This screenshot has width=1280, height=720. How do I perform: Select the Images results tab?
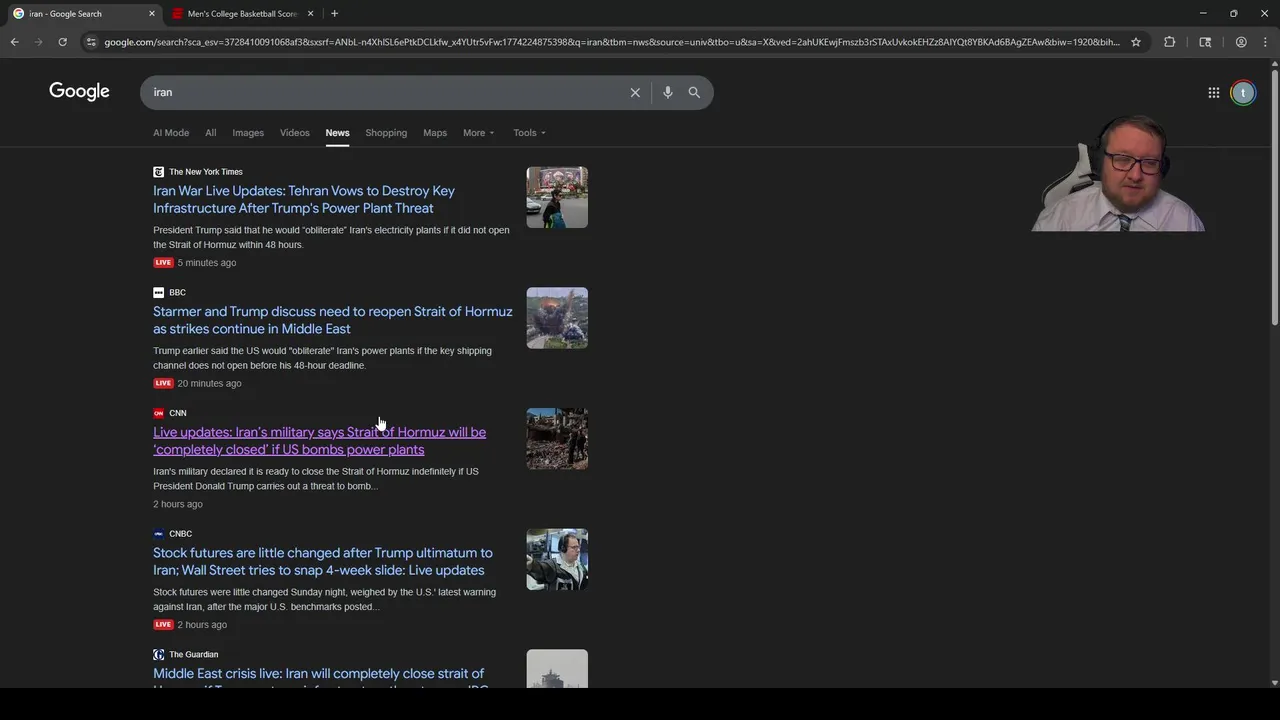click(248, 133)
